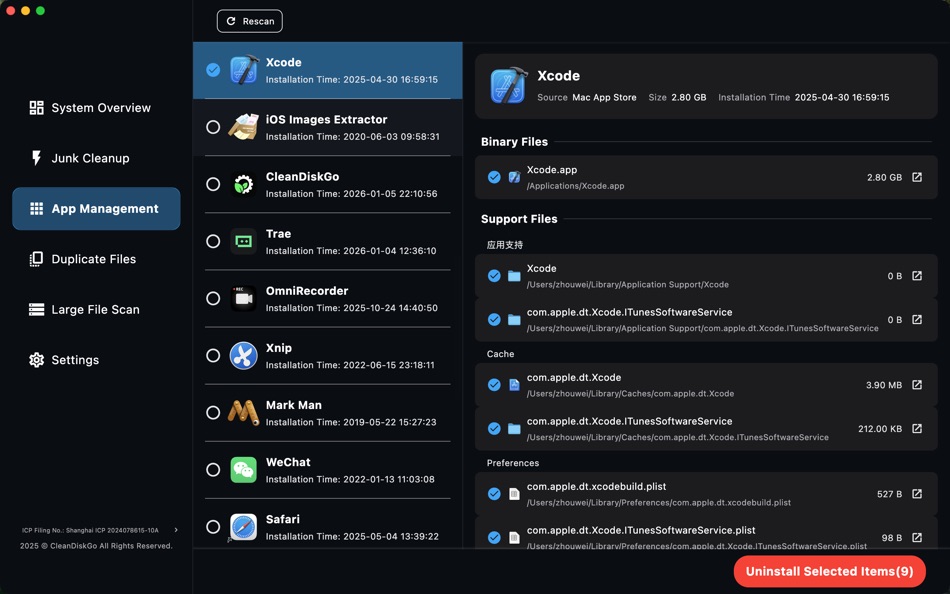950x594 pixels.
Task: Select the iOS Images Extractor radio button
Action: (213, 127)
